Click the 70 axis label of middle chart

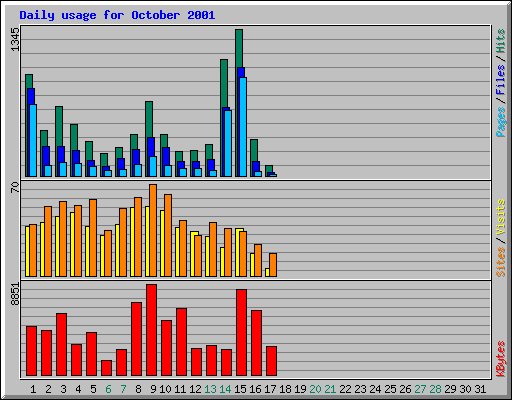tap(15, 187)
